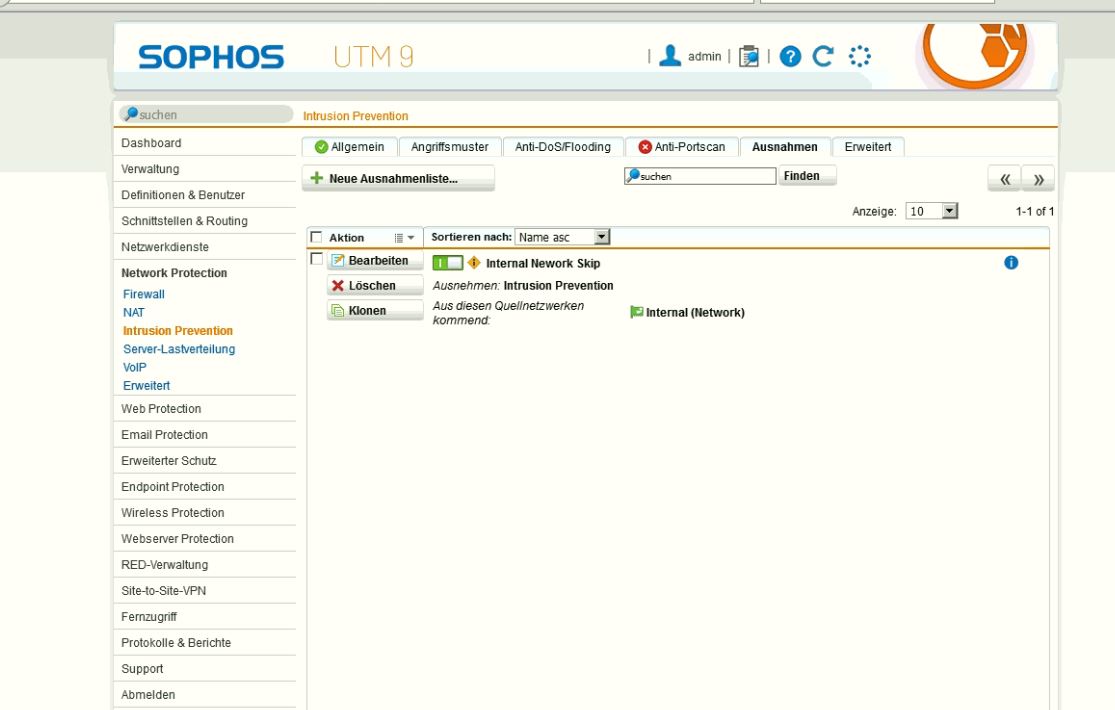1115x710 pixels.
Task: Click the Neue Ausnahmenliste button
Action: (x=398, y=178)
